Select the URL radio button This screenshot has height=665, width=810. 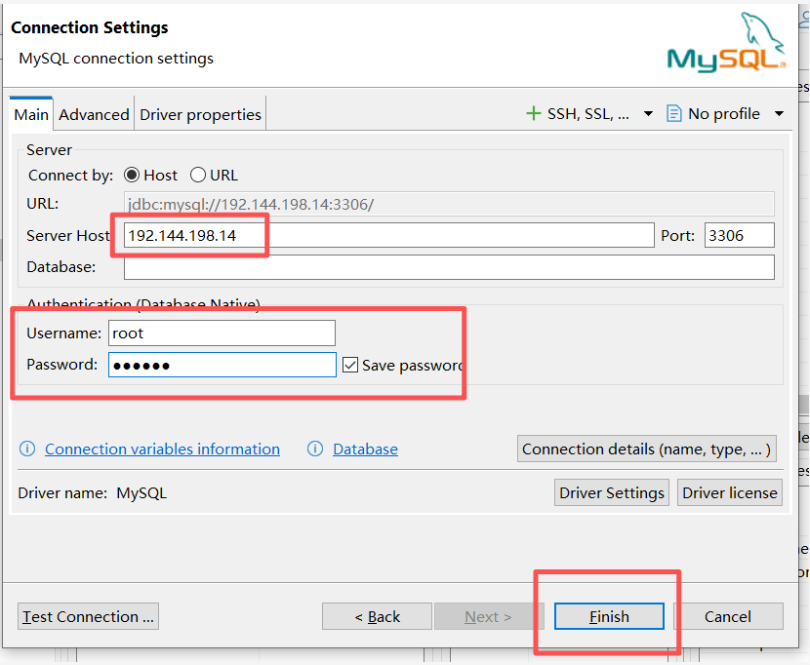tap(198, 175)
